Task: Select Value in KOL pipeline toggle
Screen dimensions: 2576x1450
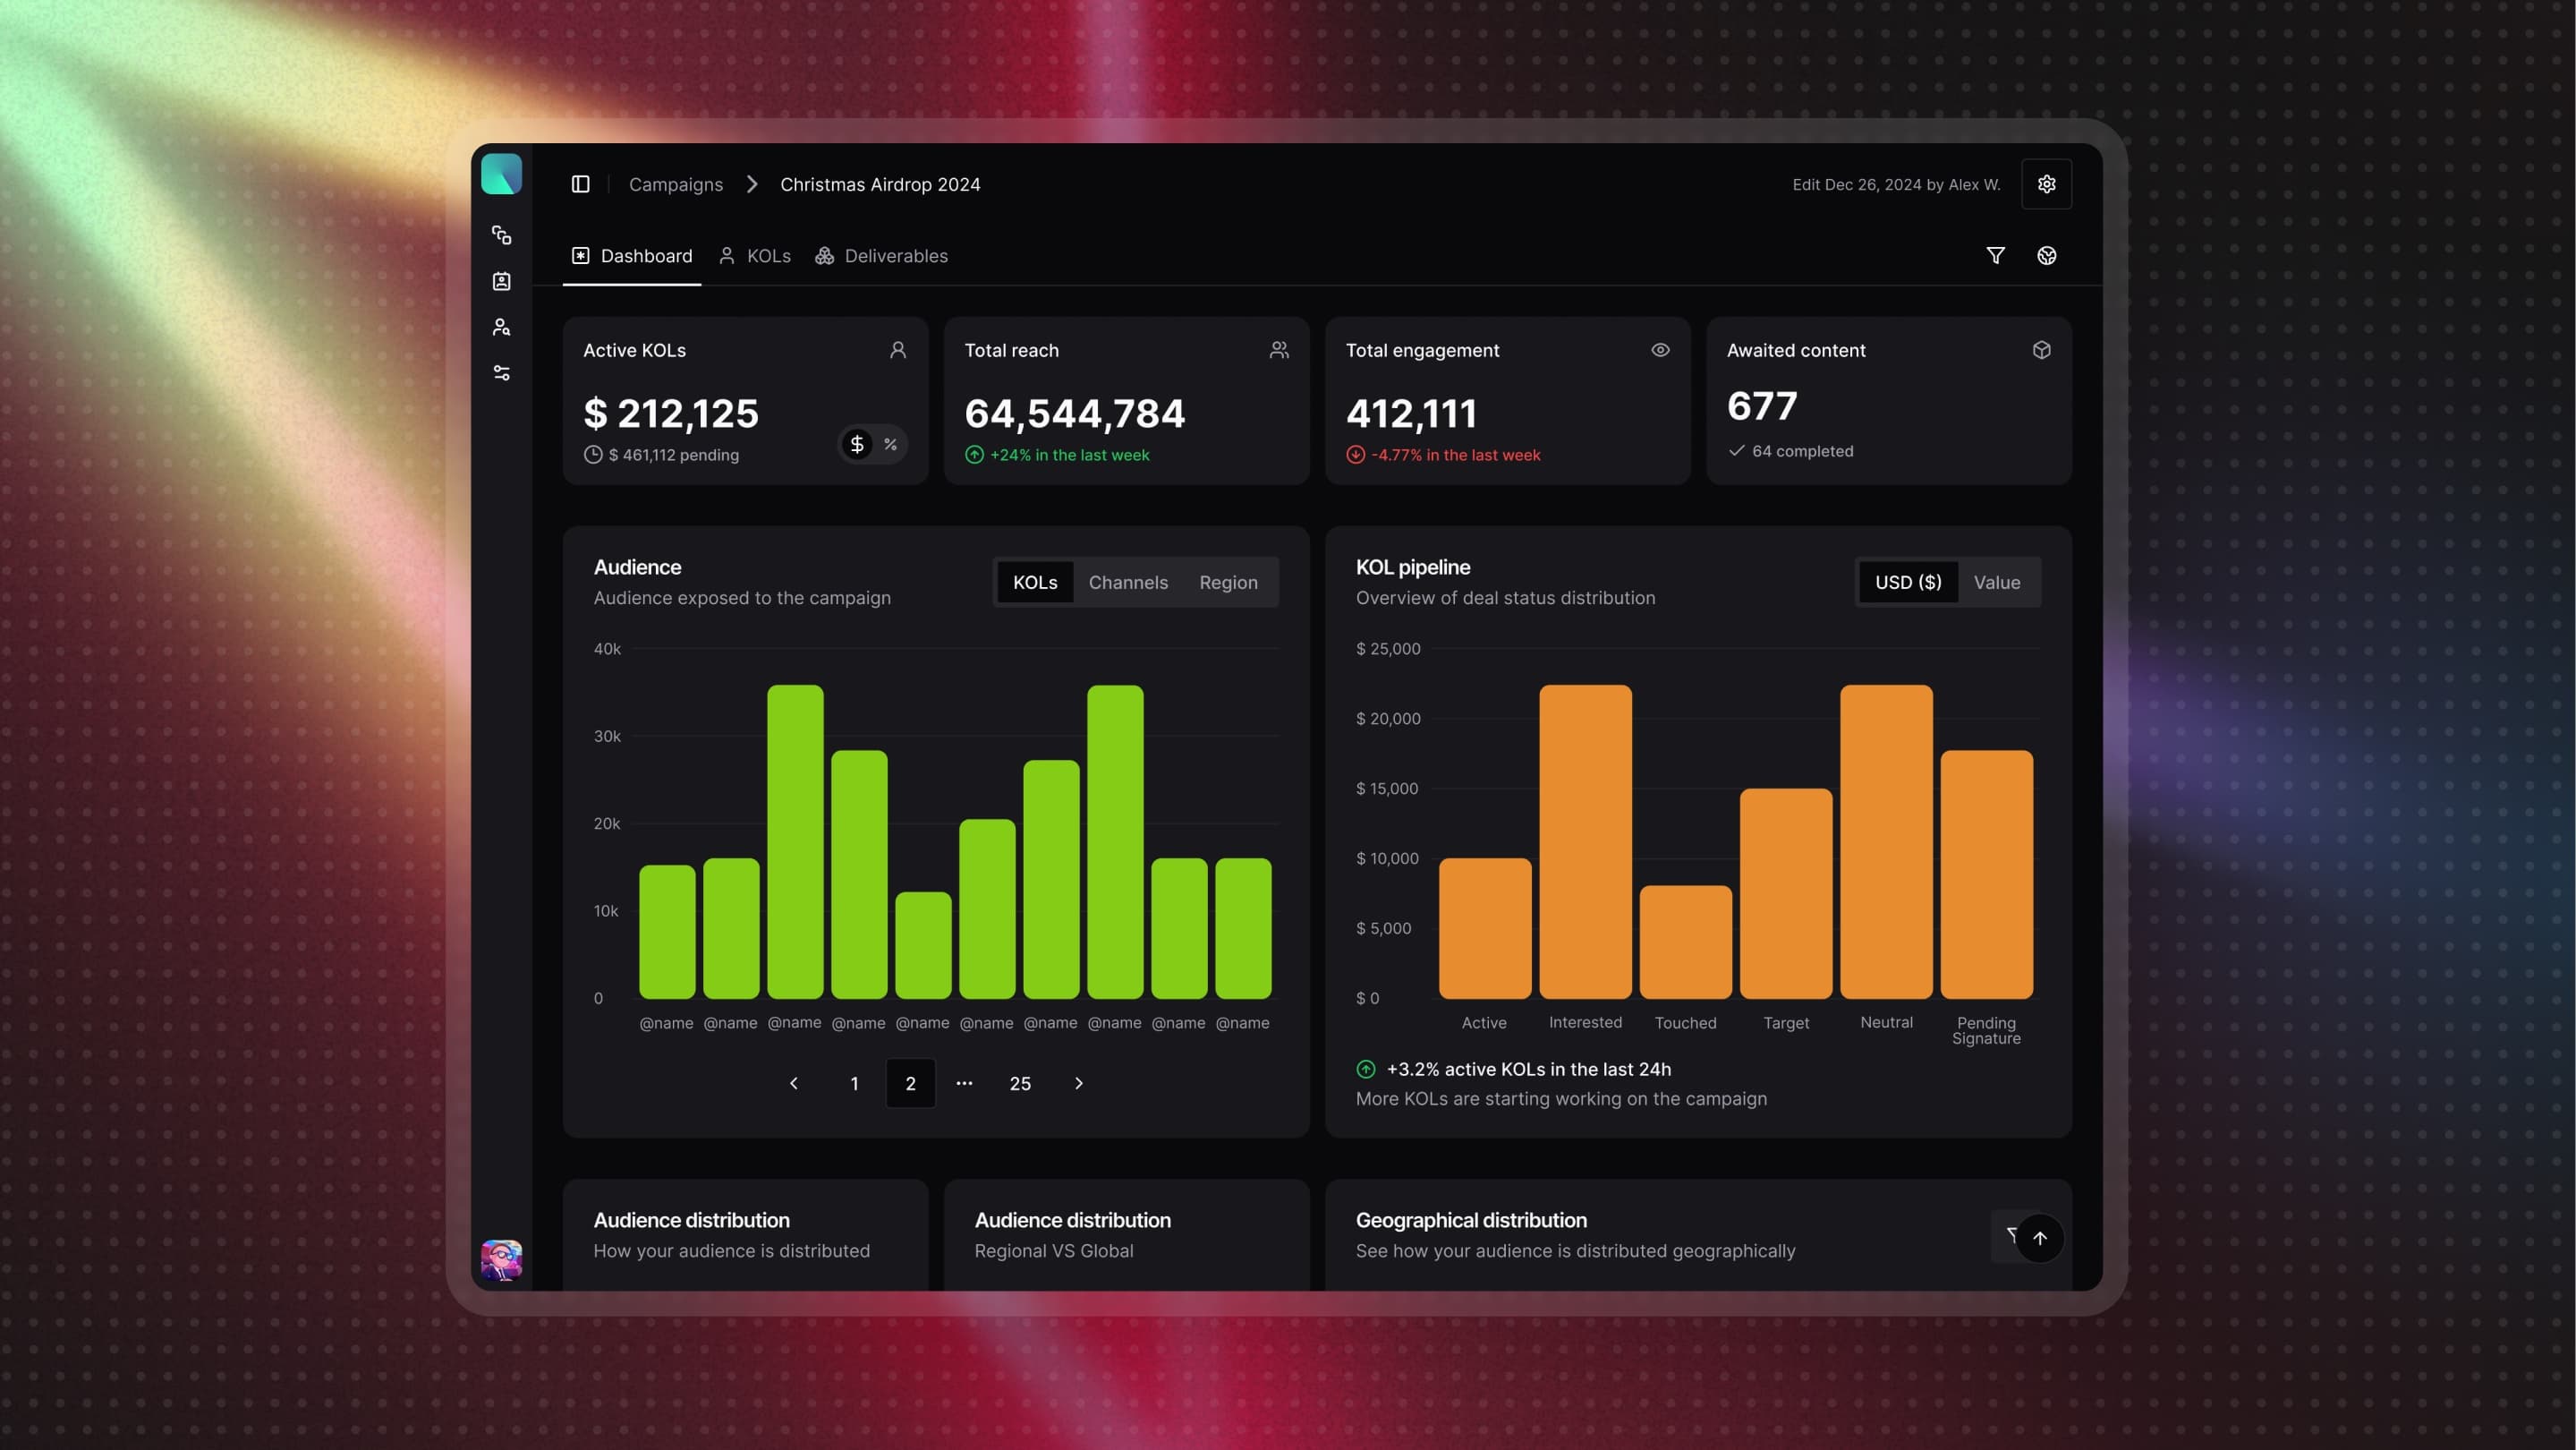Action: click(x=1996, y=582)
